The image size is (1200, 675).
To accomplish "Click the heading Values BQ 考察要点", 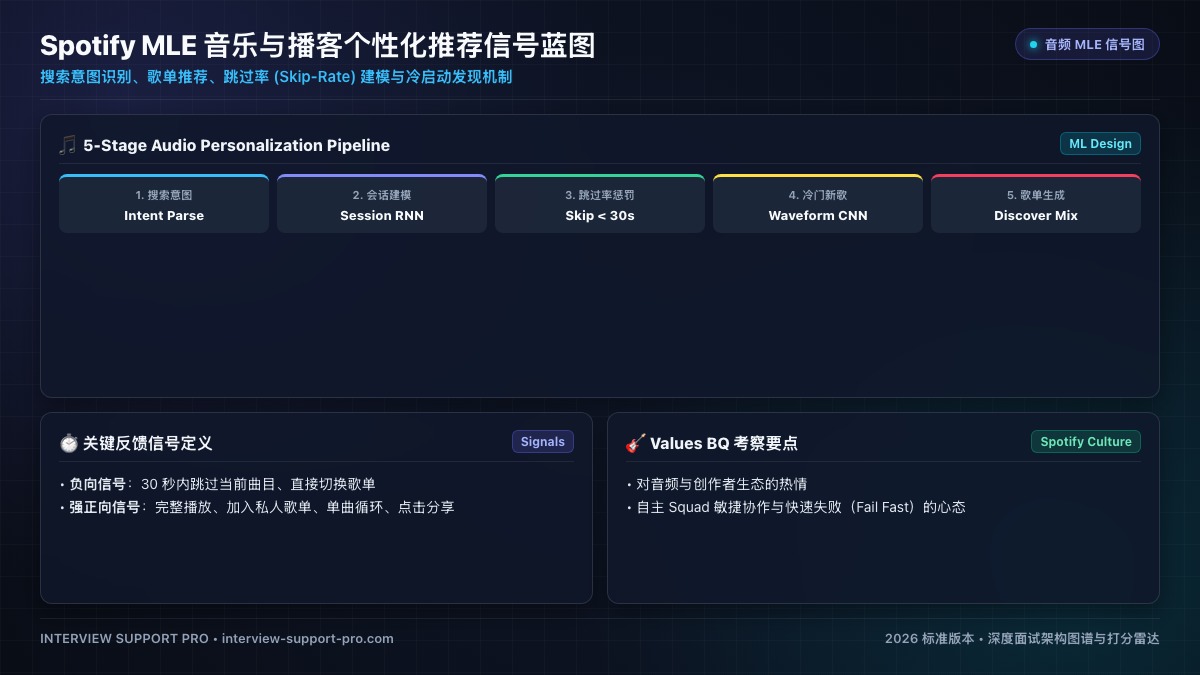I will tap(724, 443).
